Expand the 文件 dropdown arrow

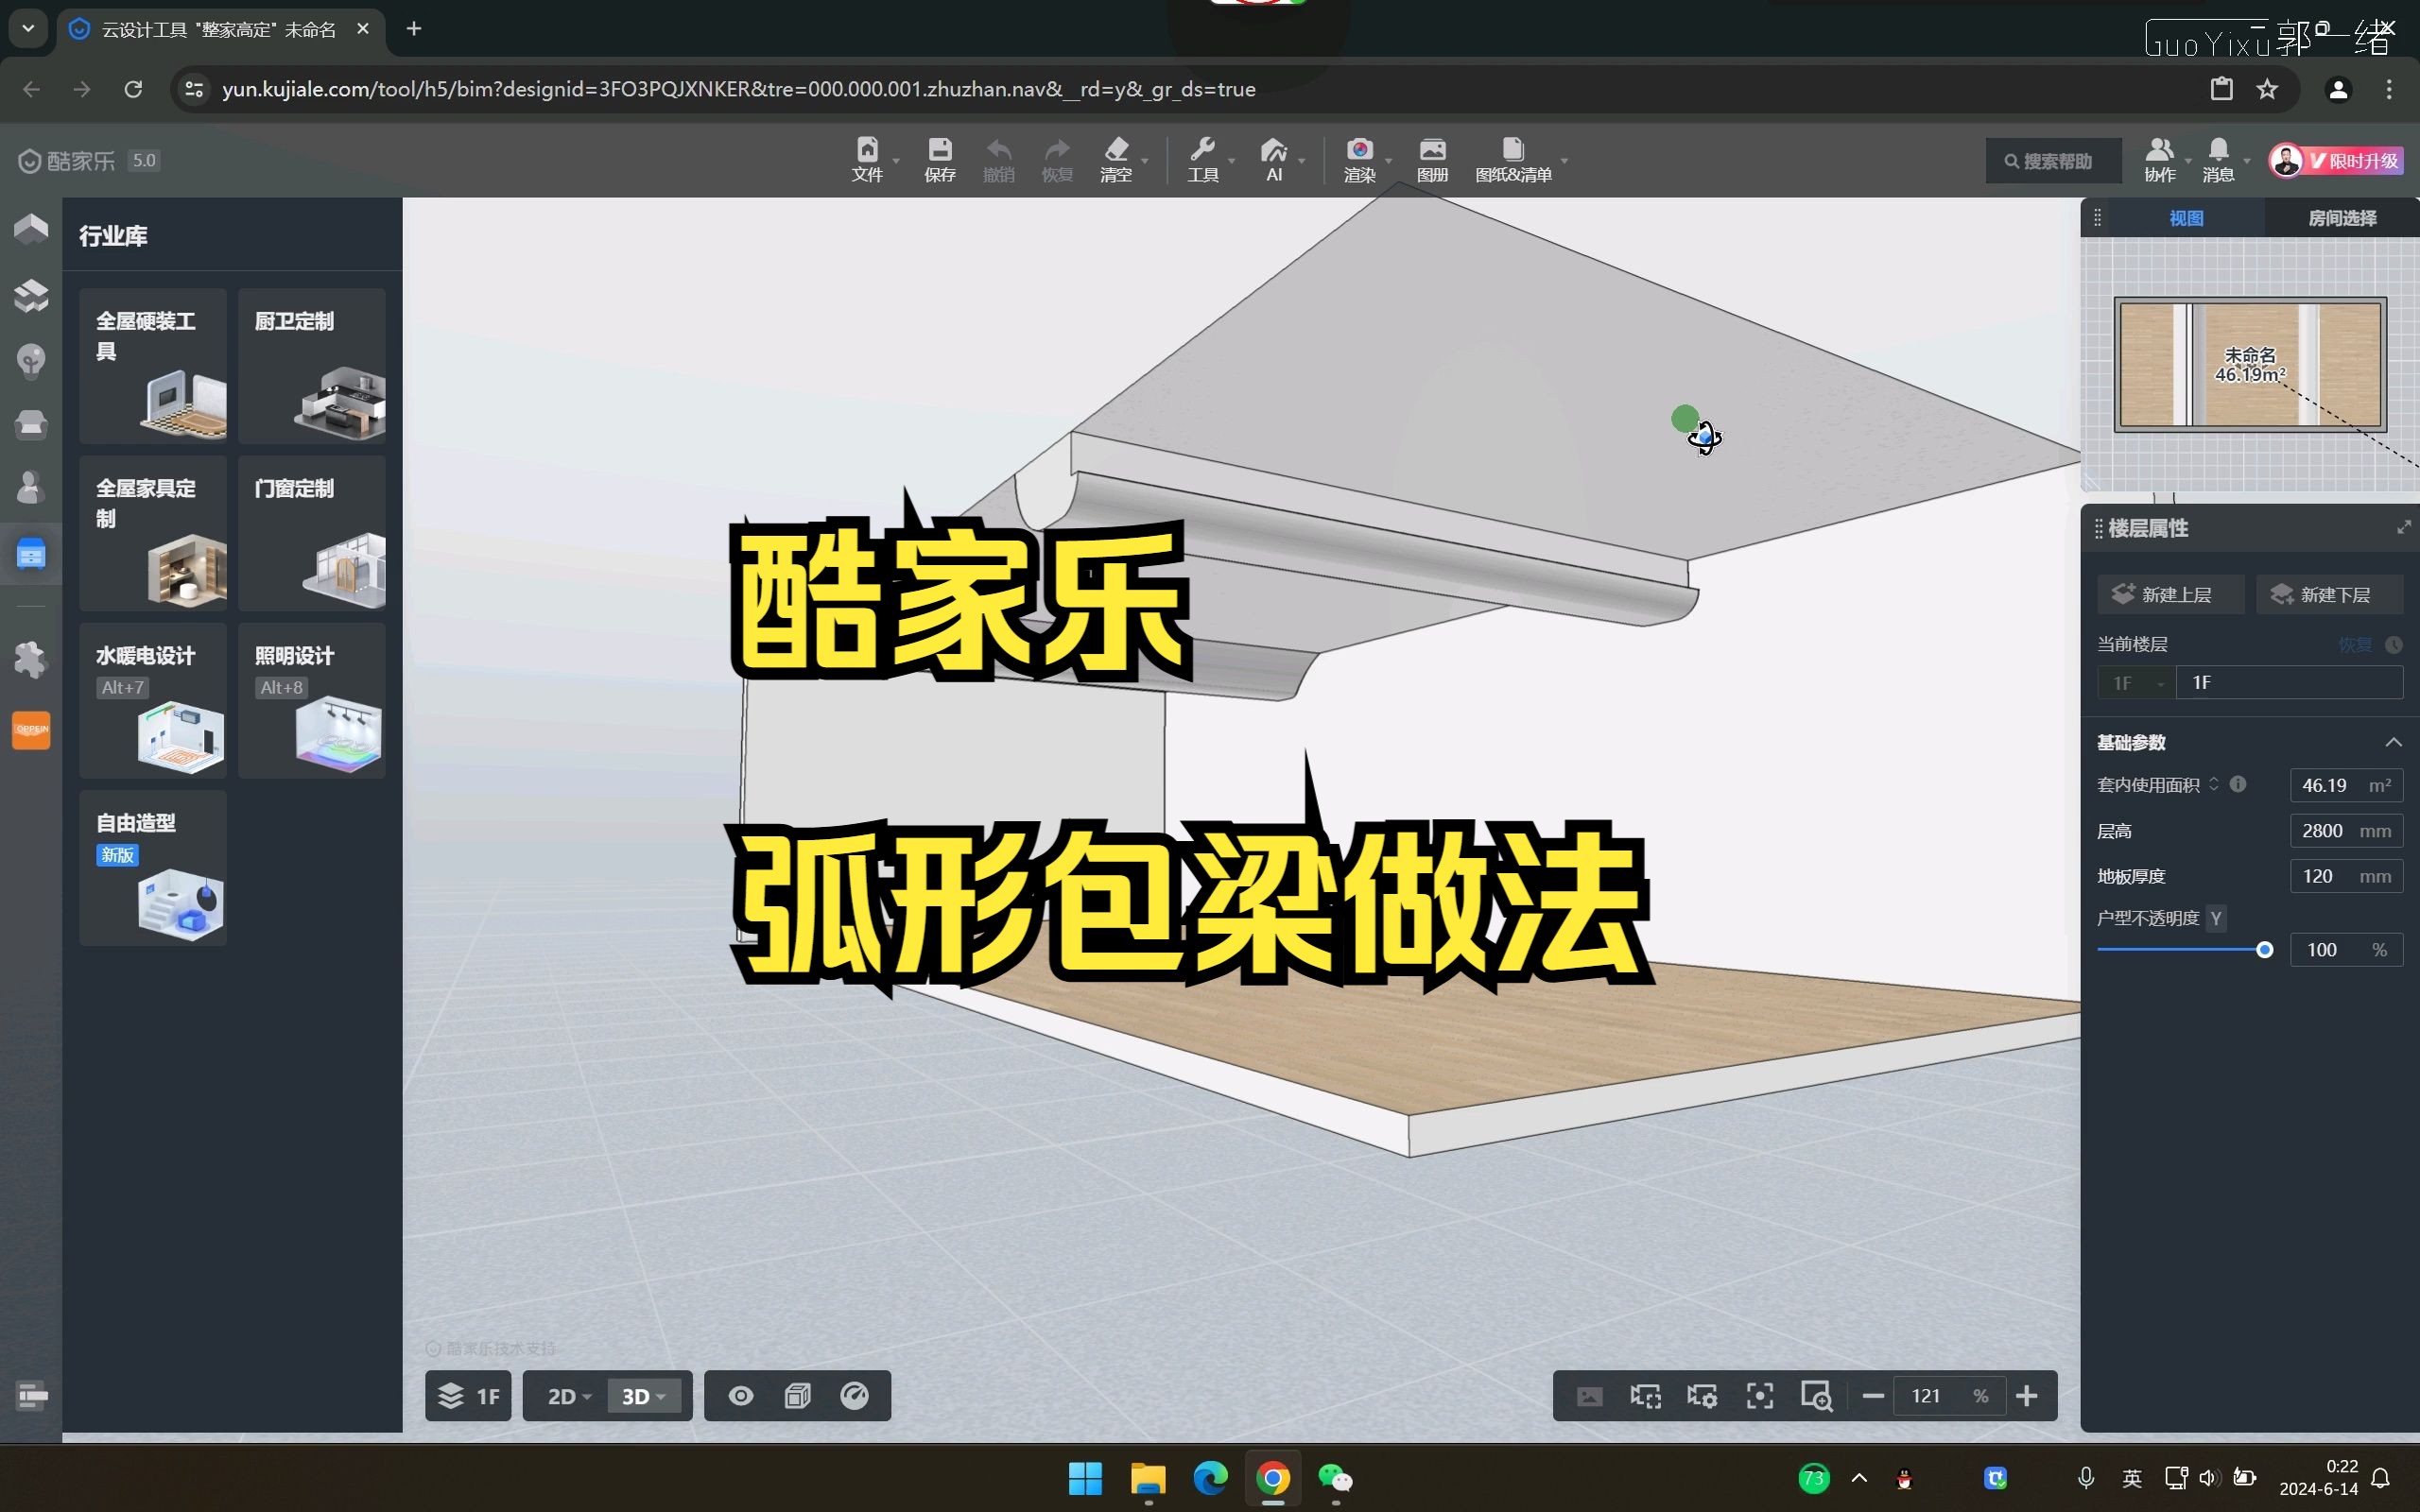click(x=896, y=161)
